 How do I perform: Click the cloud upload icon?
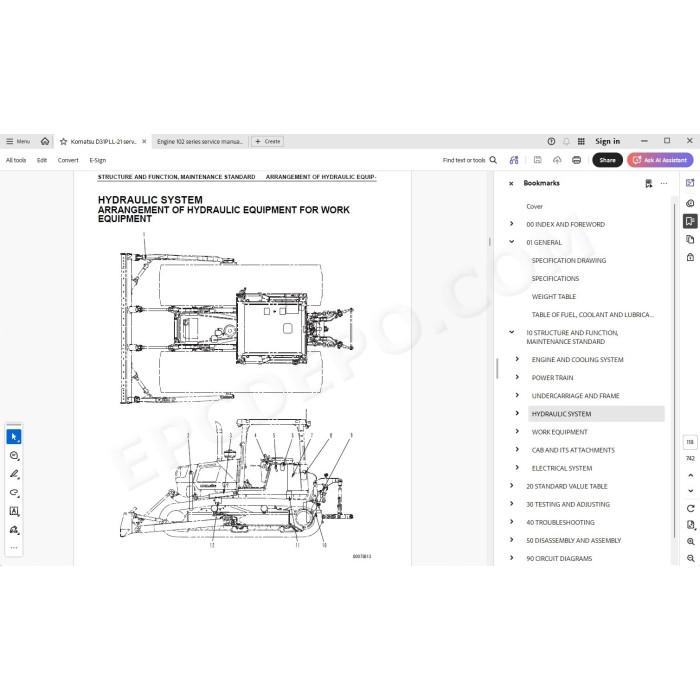[x=557, y=160]
